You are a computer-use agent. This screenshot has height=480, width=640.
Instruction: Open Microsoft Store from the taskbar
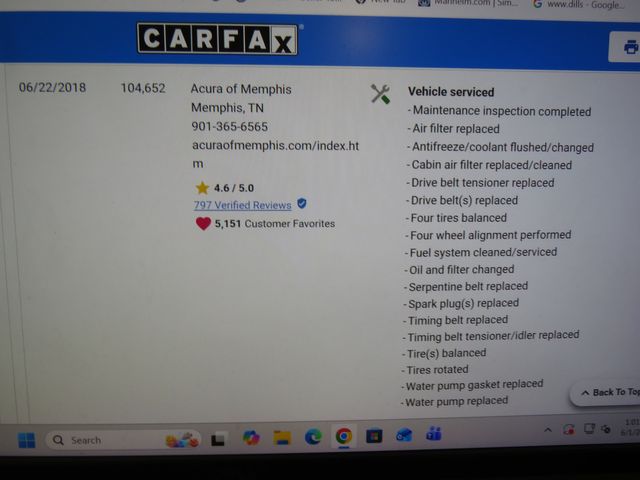(374, 436)
